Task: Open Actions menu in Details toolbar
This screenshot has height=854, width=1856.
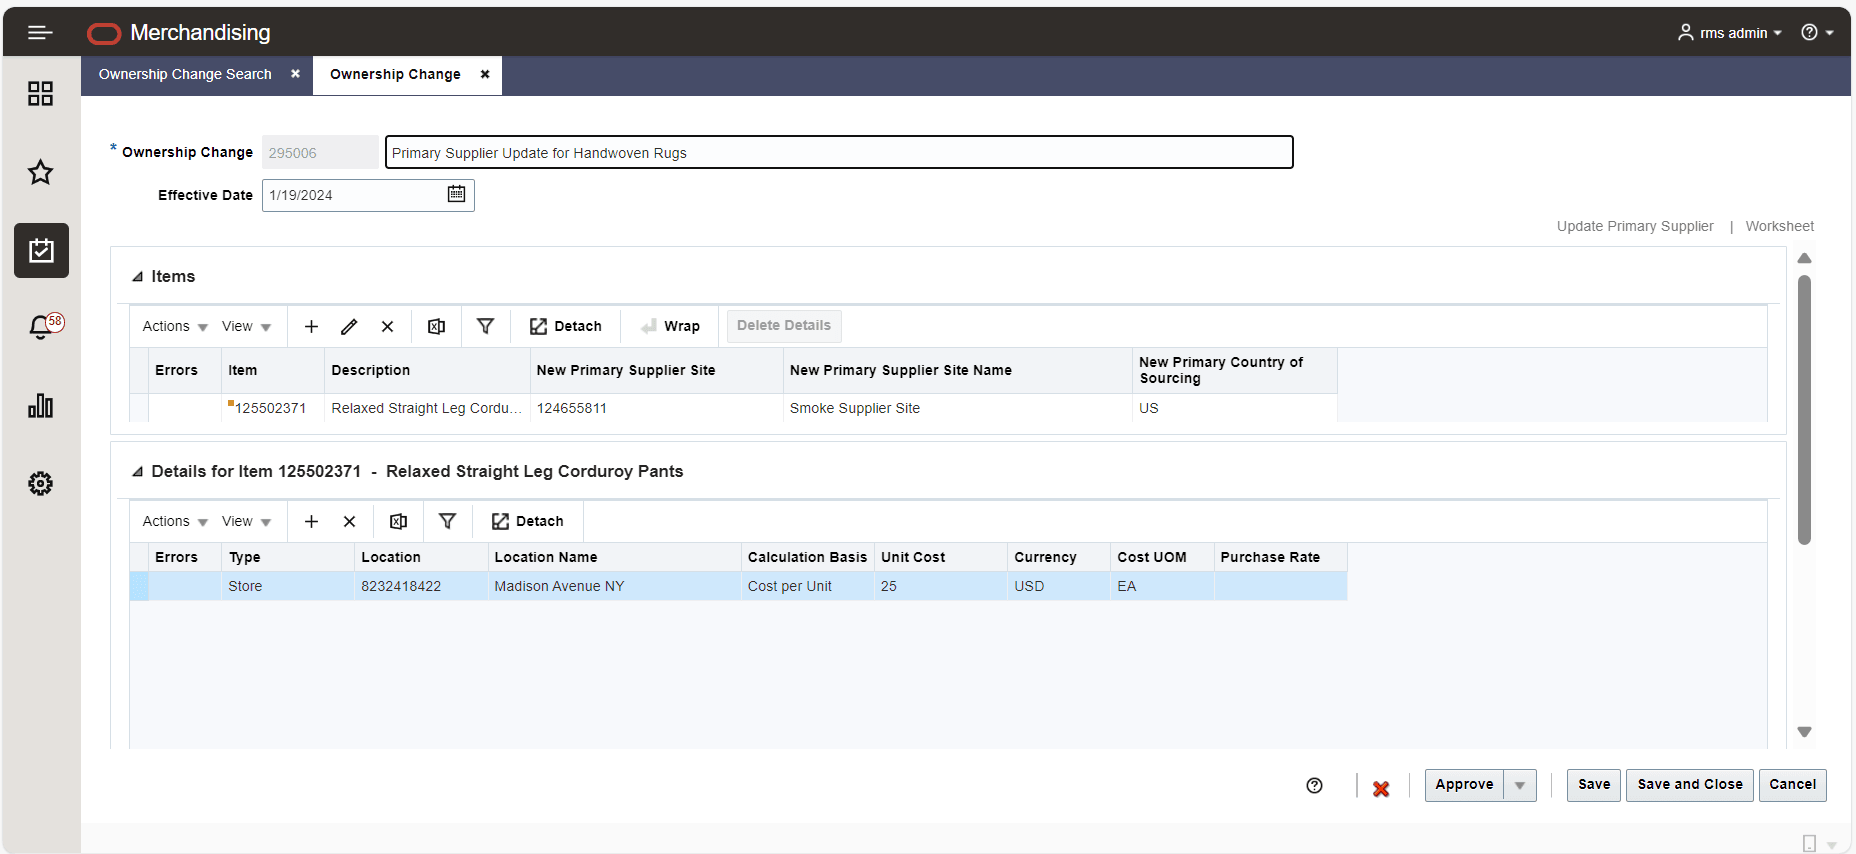Action: 175,522
